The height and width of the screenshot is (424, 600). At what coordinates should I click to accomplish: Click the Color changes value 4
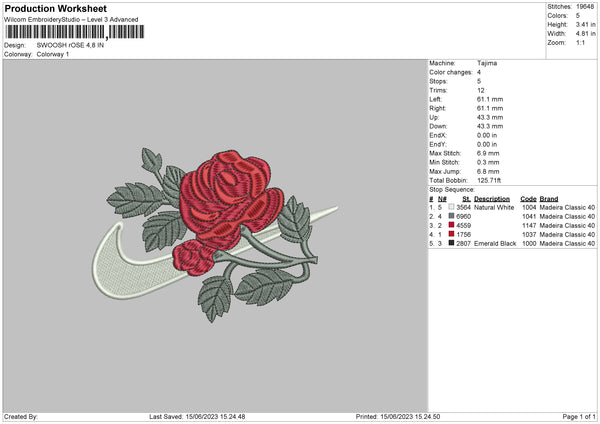[x=479, y=72]
